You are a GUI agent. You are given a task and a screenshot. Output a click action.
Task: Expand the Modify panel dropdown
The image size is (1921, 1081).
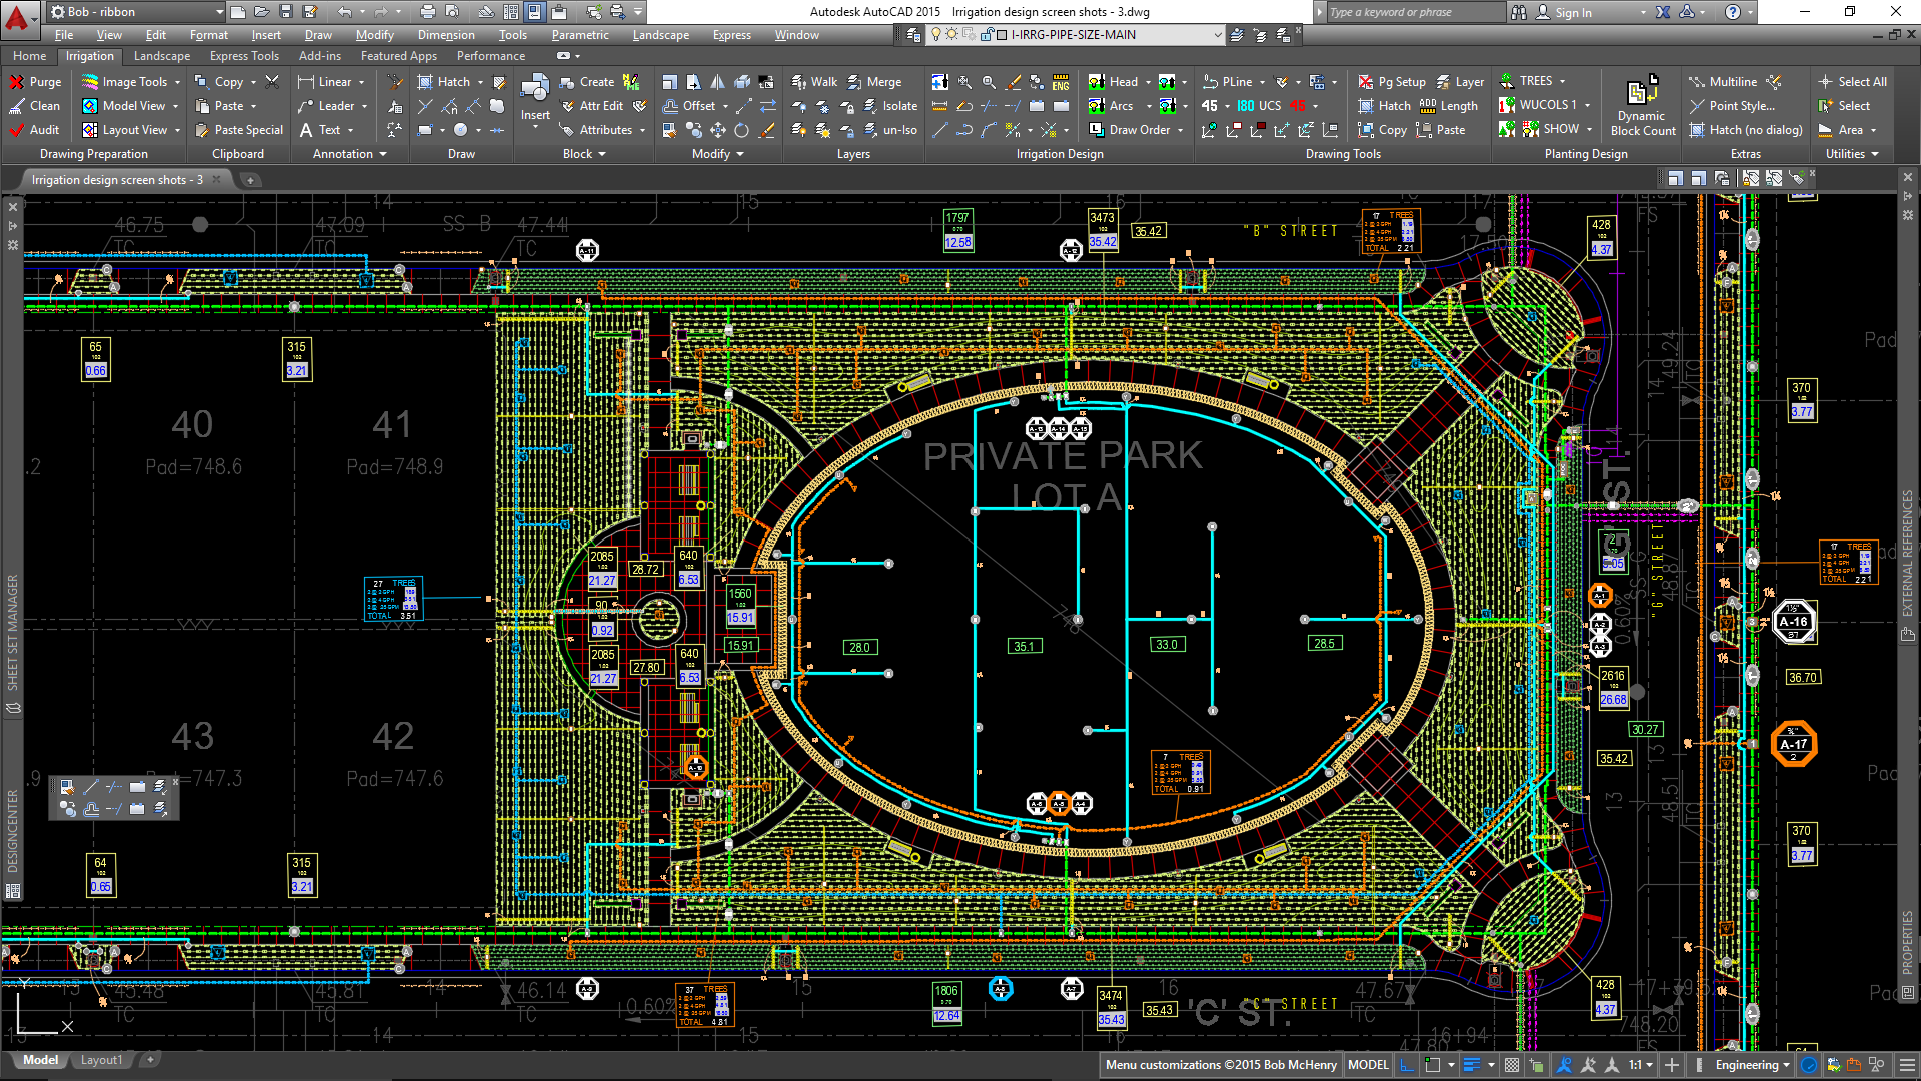tap(740, 155)
